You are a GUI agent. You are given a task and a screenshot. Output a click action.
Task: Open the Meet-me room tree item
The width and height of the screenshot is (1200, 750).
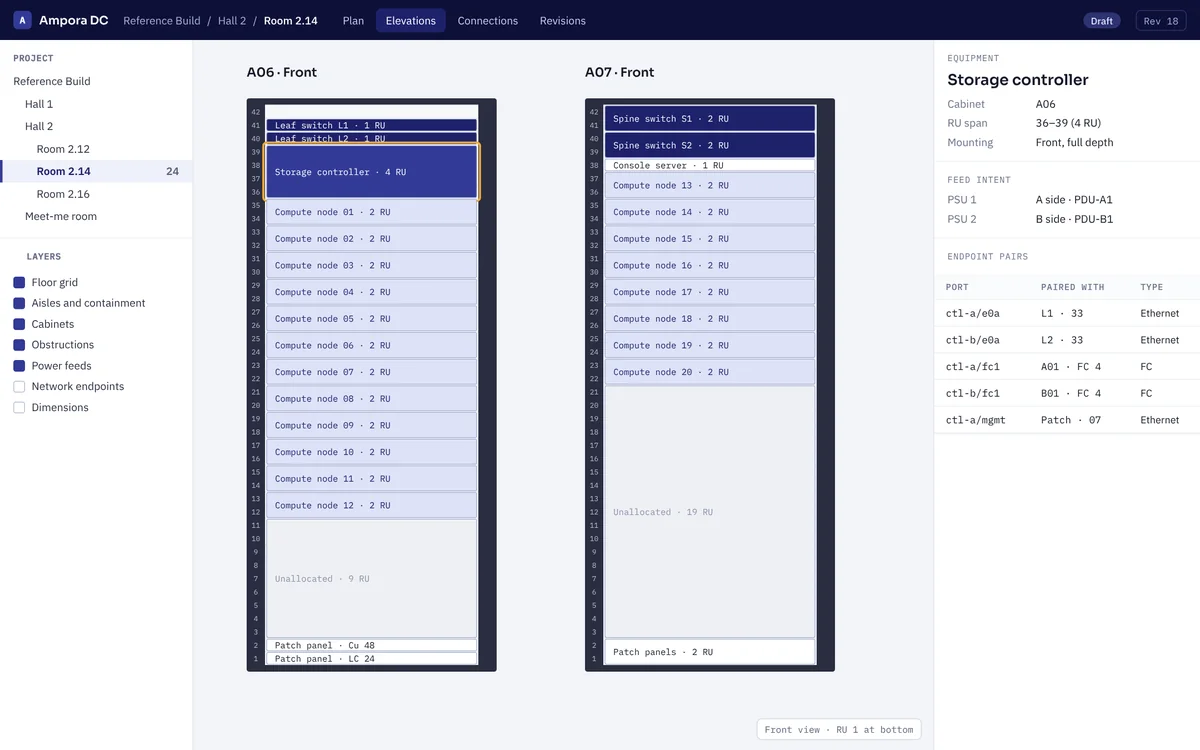pos(96,216)
